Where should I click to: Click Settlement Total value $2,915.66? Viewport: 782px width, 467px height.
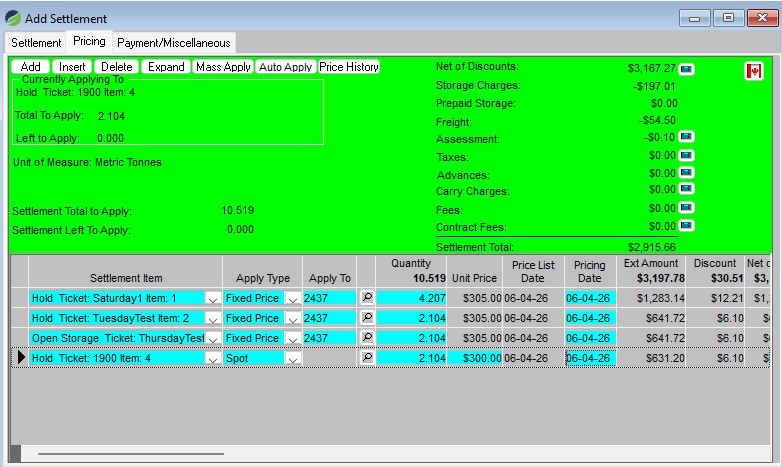point(652,247)
